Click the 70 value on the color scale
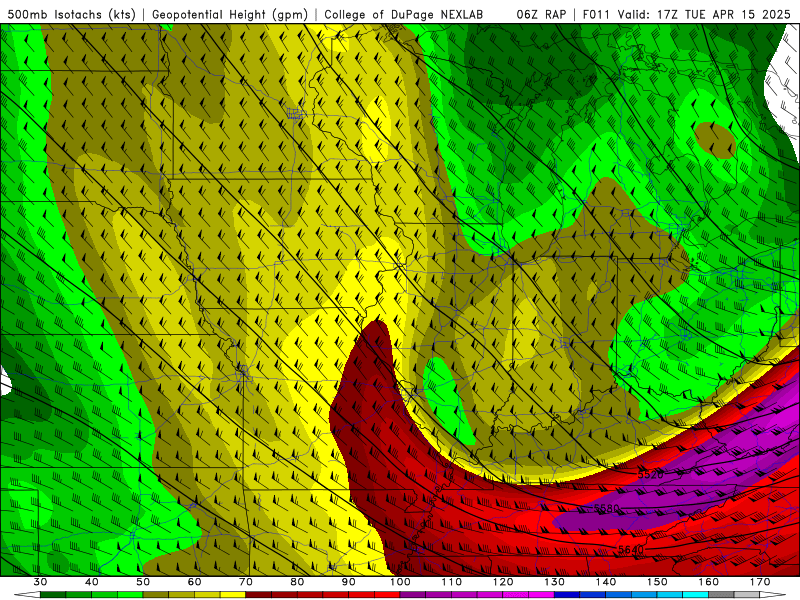The image size is (800, 600). [246, 582]
